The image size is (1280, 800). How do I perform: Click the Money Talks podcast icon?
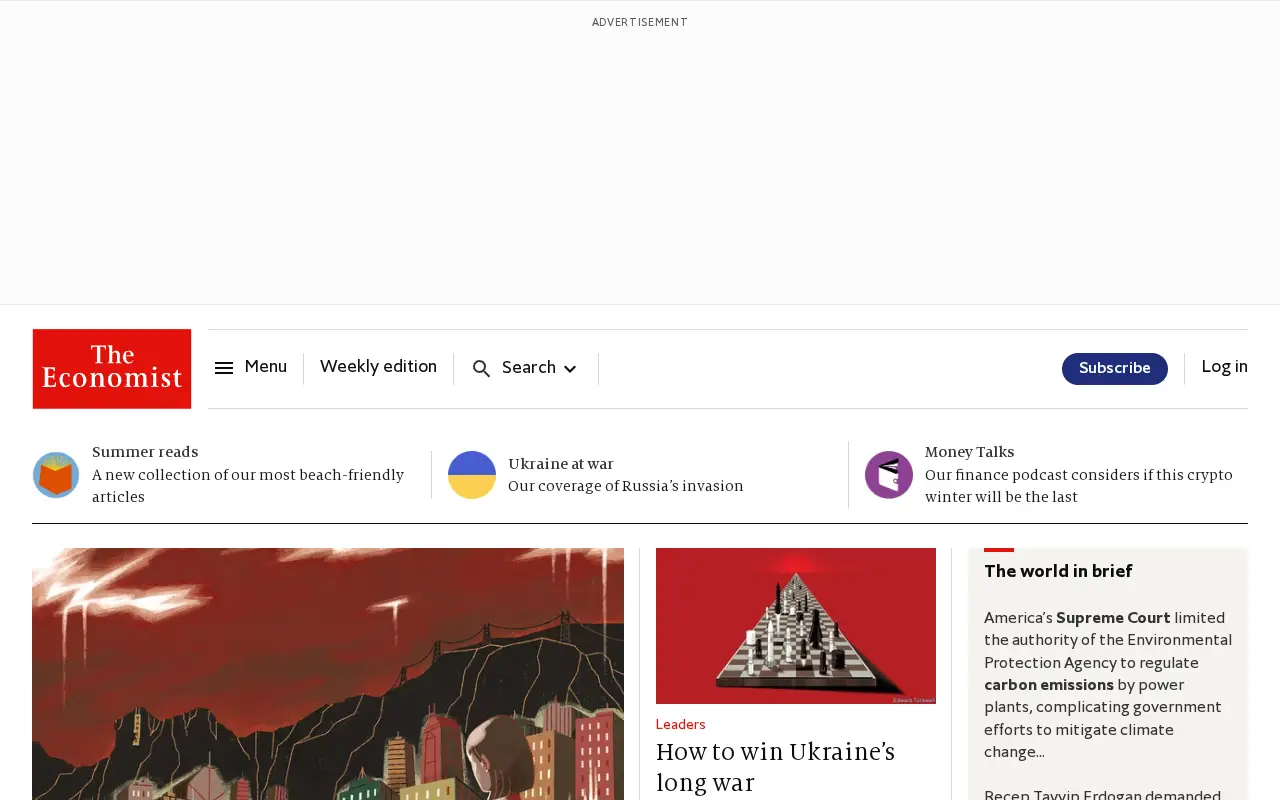click(x=889, y=475)
